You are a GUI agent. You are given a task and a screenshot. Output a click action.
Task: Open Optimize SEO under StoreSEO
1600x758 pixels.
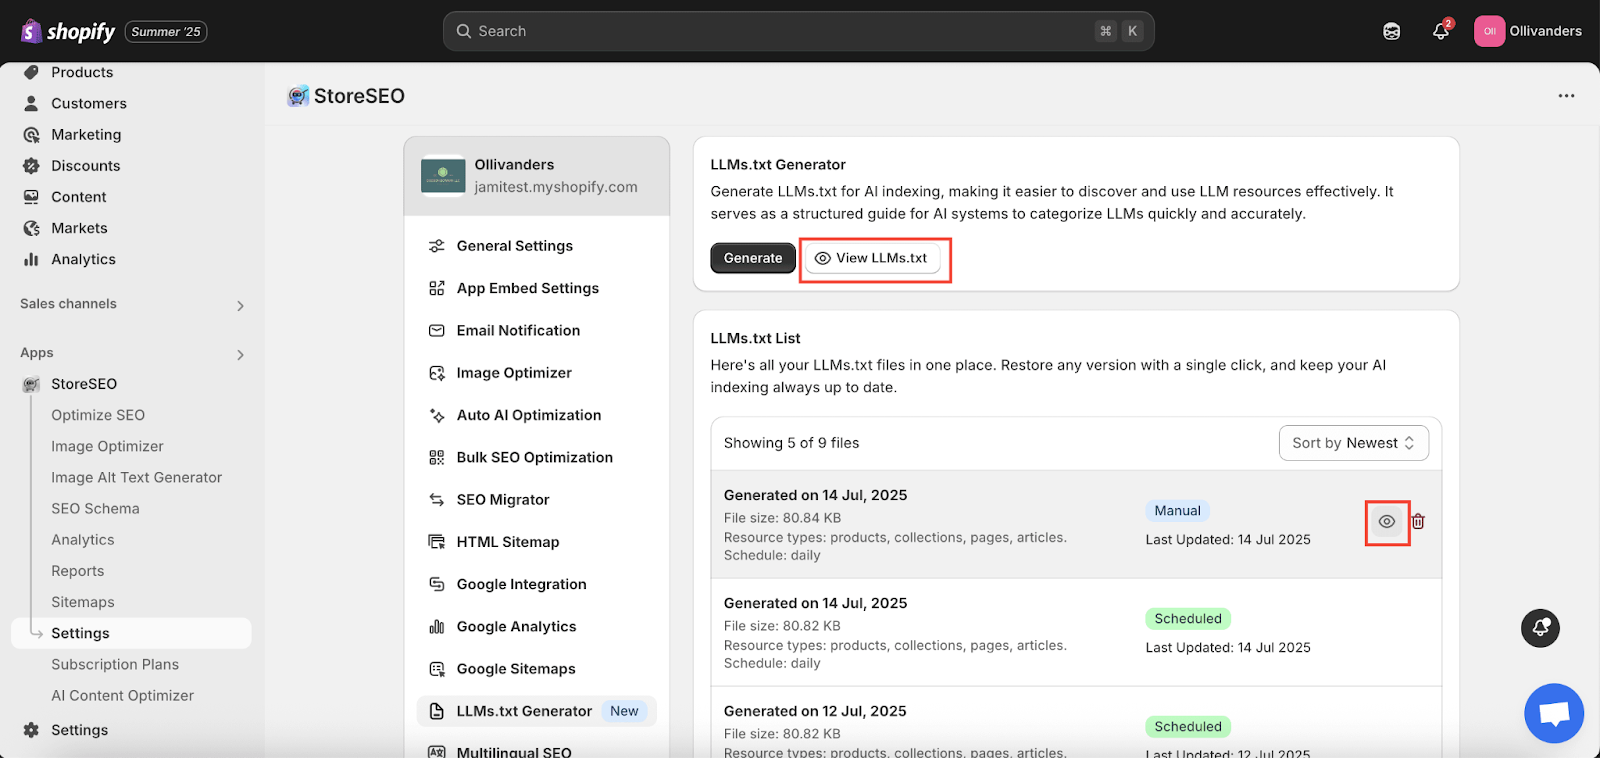coord(98,415)
